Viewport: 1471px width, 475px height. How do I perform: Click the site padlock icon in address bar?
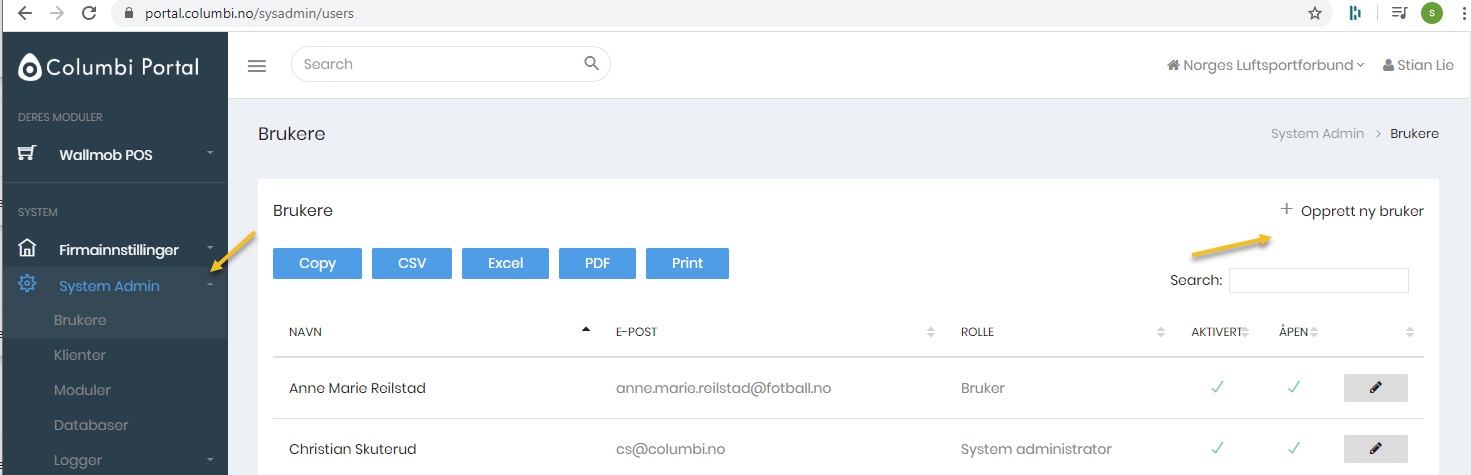click(x=128, y=15)
